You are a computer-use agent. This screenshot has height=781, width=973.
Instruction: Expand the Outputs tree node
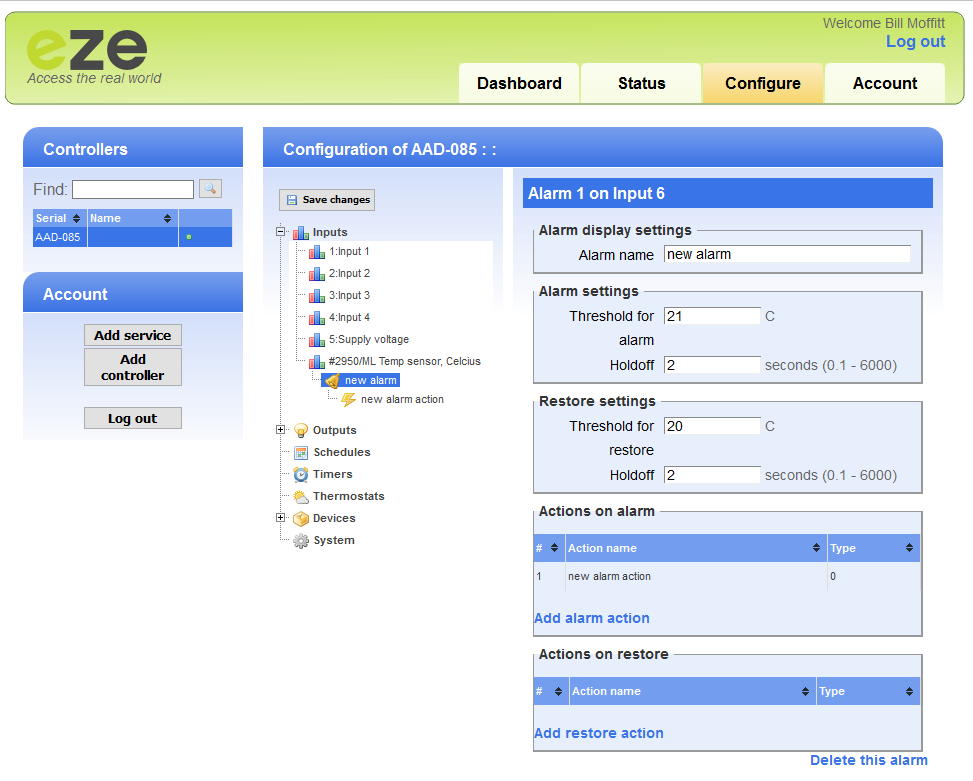pos(281,430)
